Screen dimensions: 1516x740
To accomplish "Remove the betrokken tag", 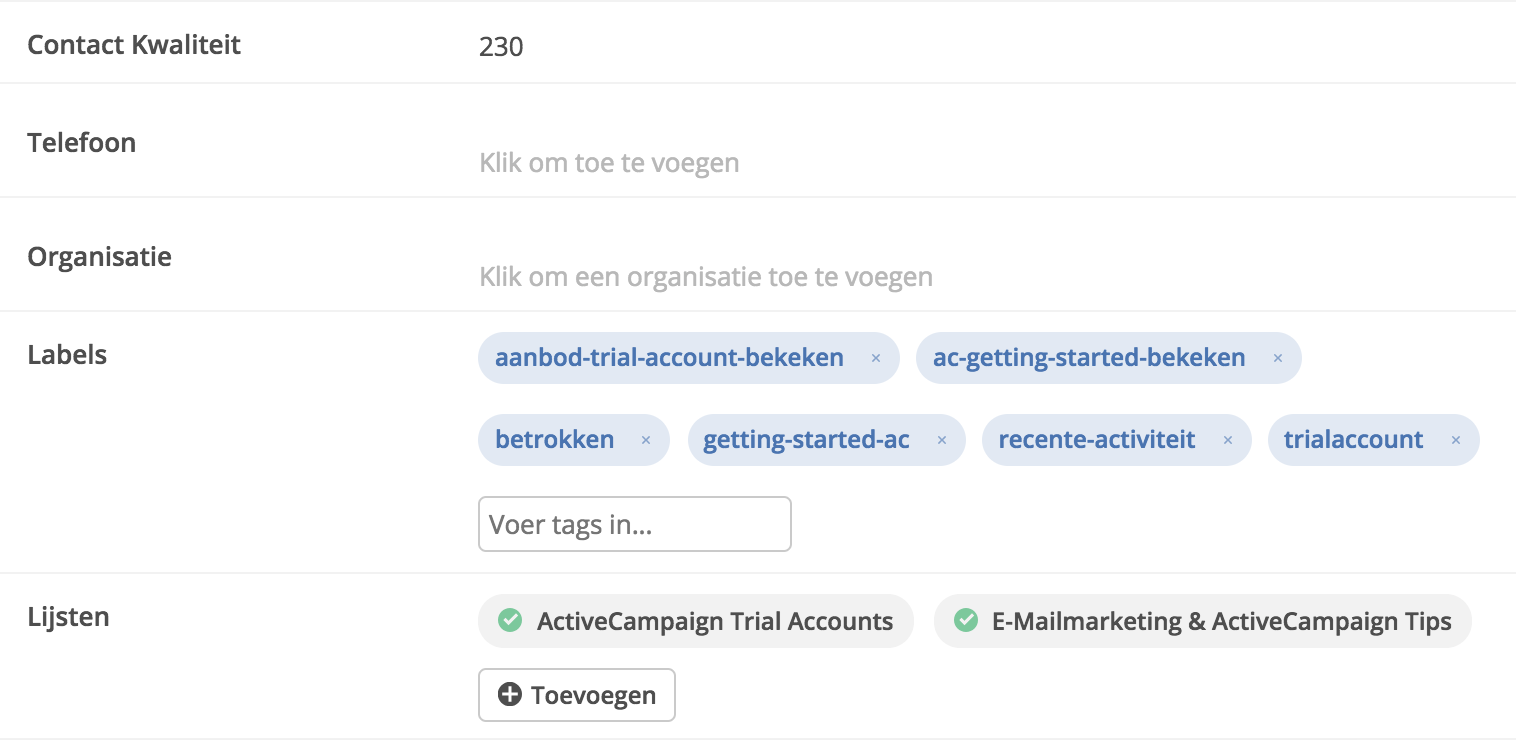I will pyautogui.click(x=645, y=440).
